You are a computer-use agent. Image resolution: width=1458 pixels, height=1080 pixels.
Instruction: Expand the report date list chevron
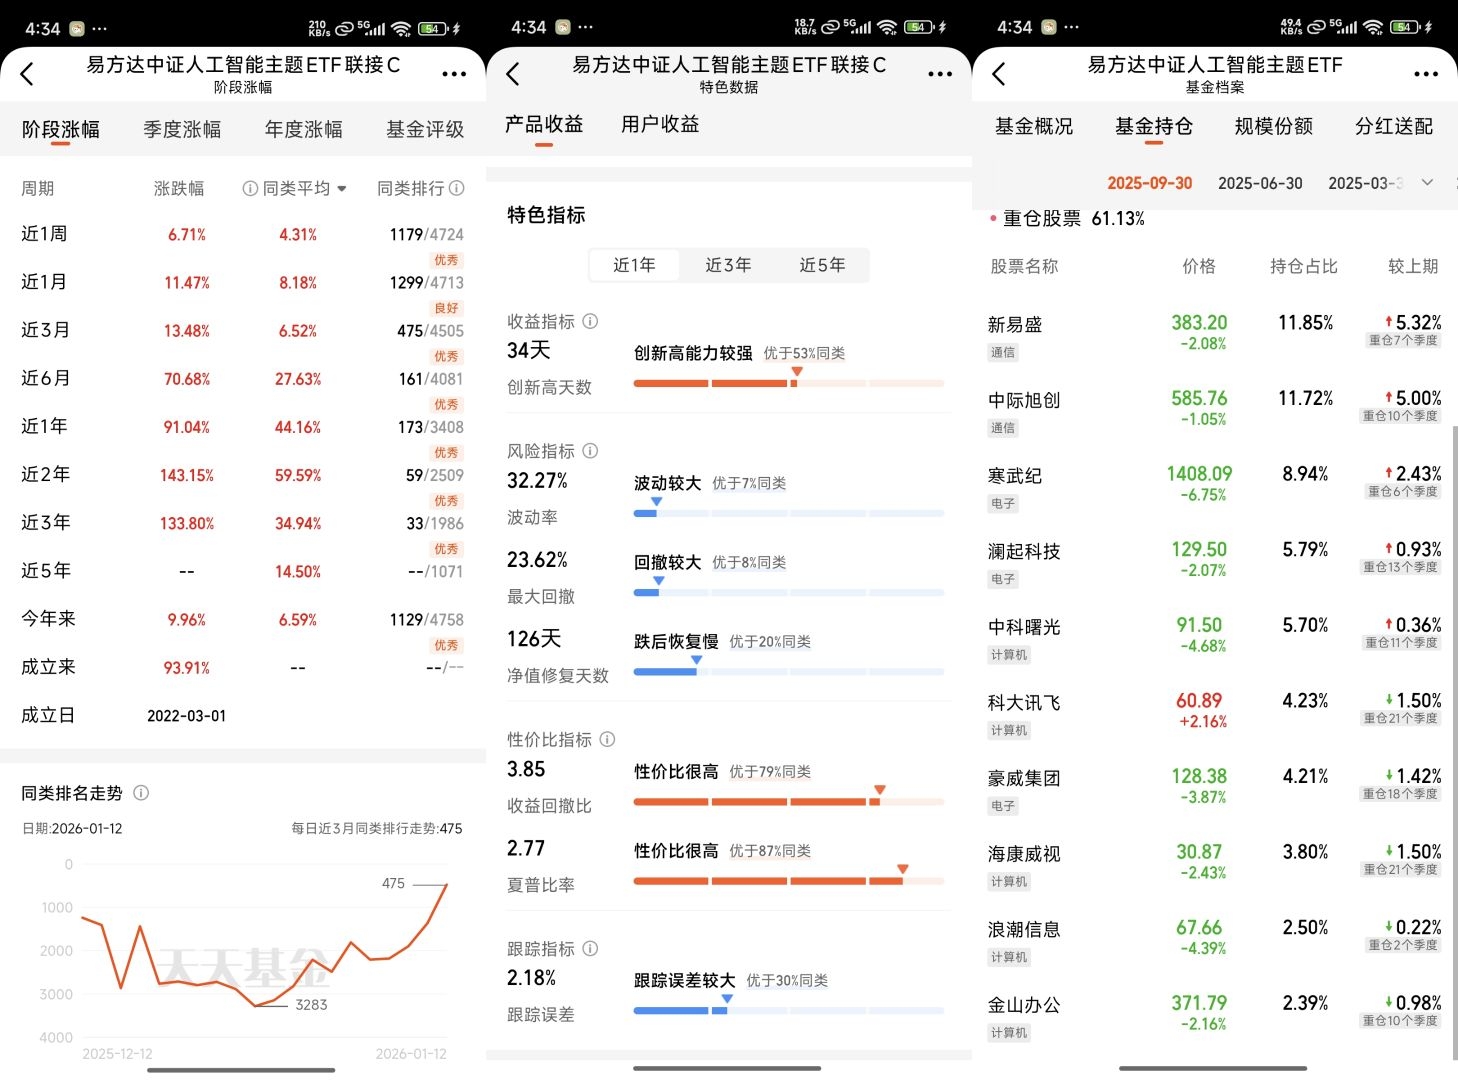[x=1427, y=182]
